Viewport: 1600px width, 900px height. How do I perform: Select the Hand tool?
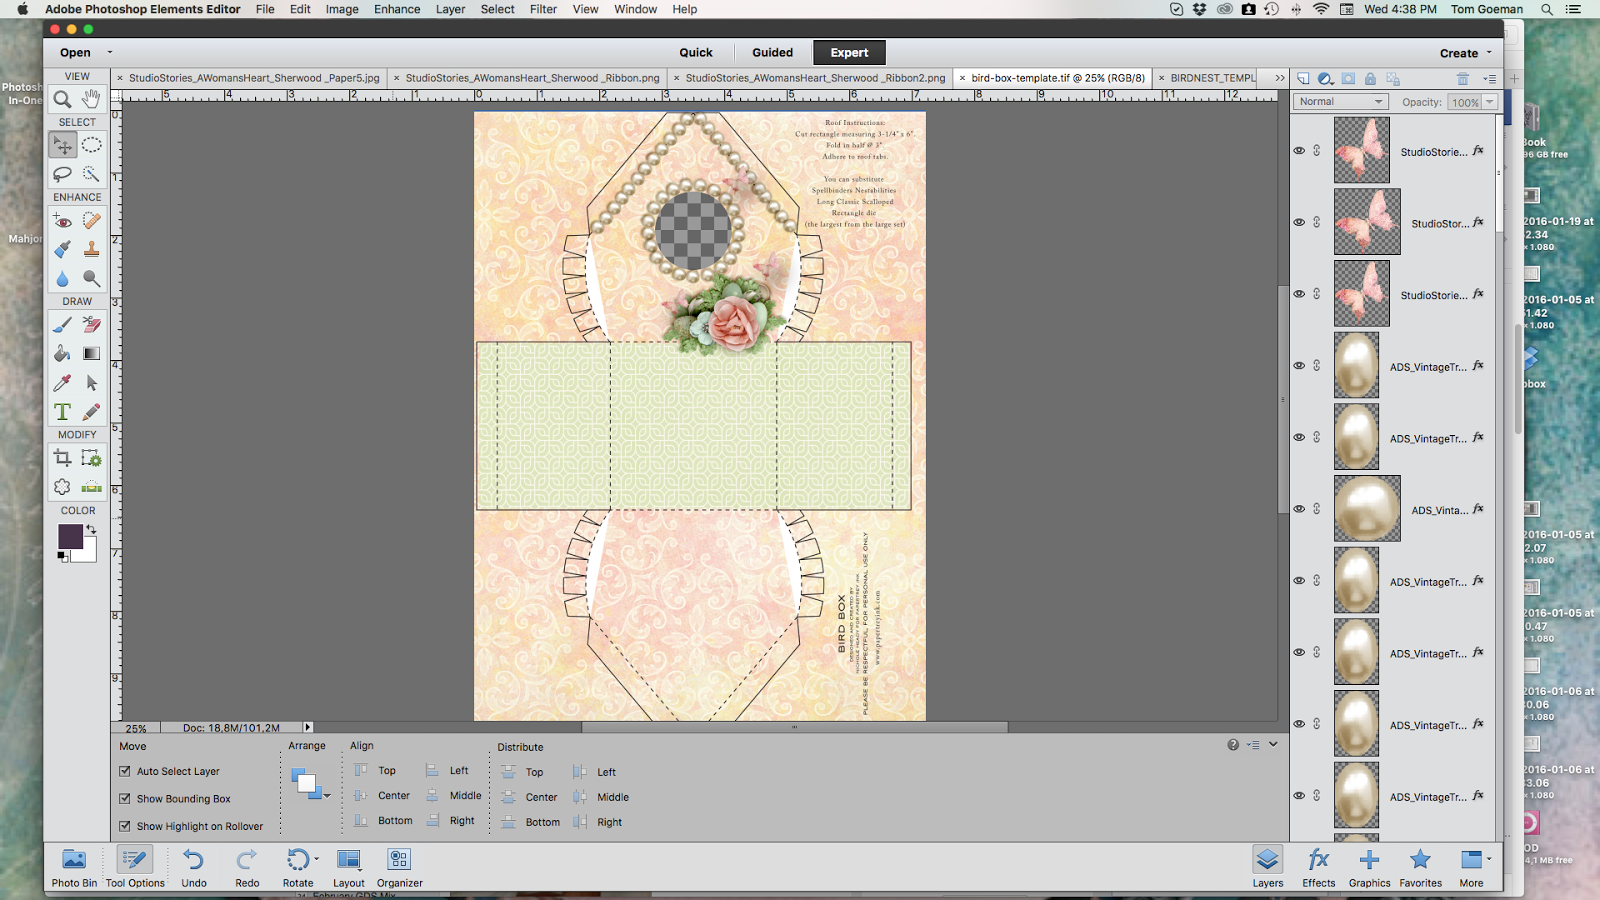tap(91, 99)
